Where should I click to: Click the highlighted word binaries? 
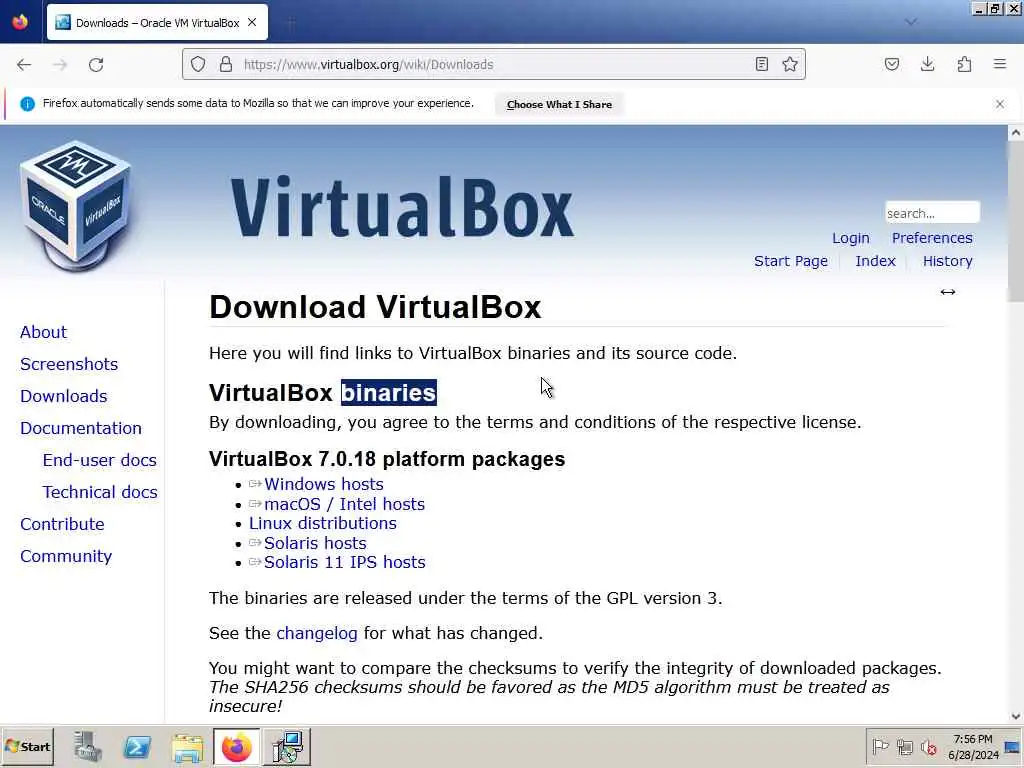[x=389, y=392]
